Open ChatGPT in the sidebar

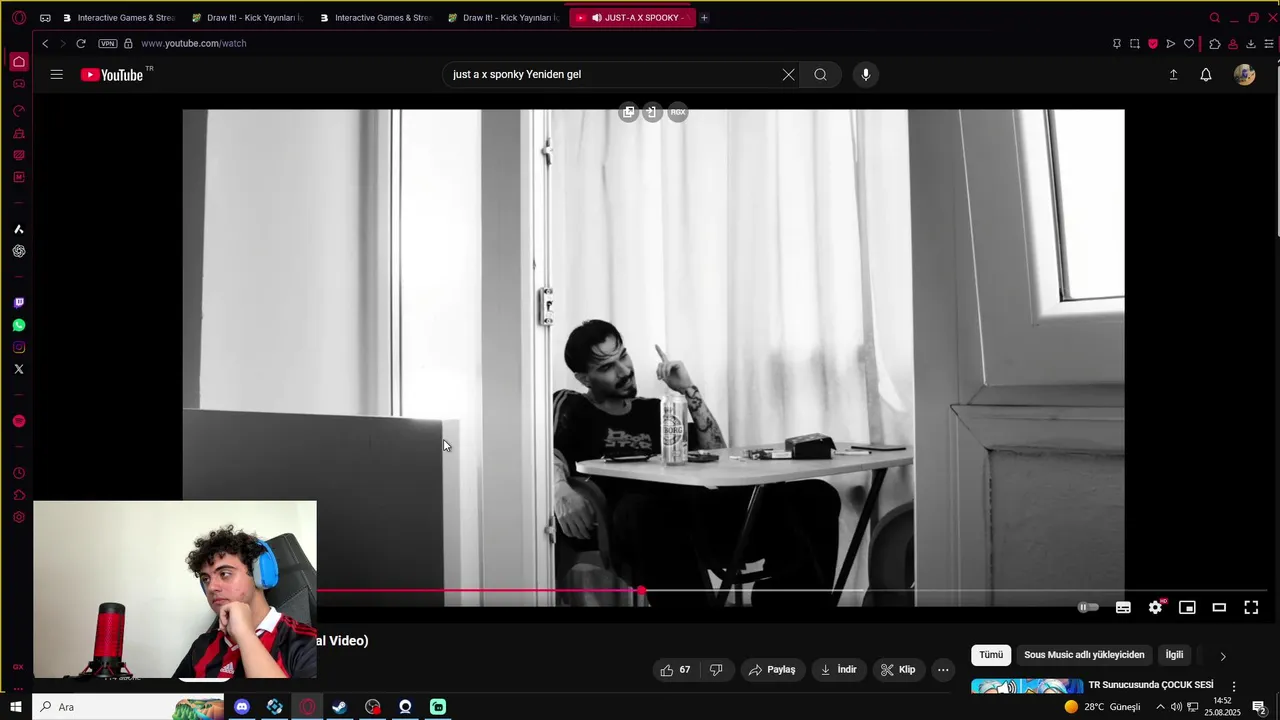coord(19,251)
